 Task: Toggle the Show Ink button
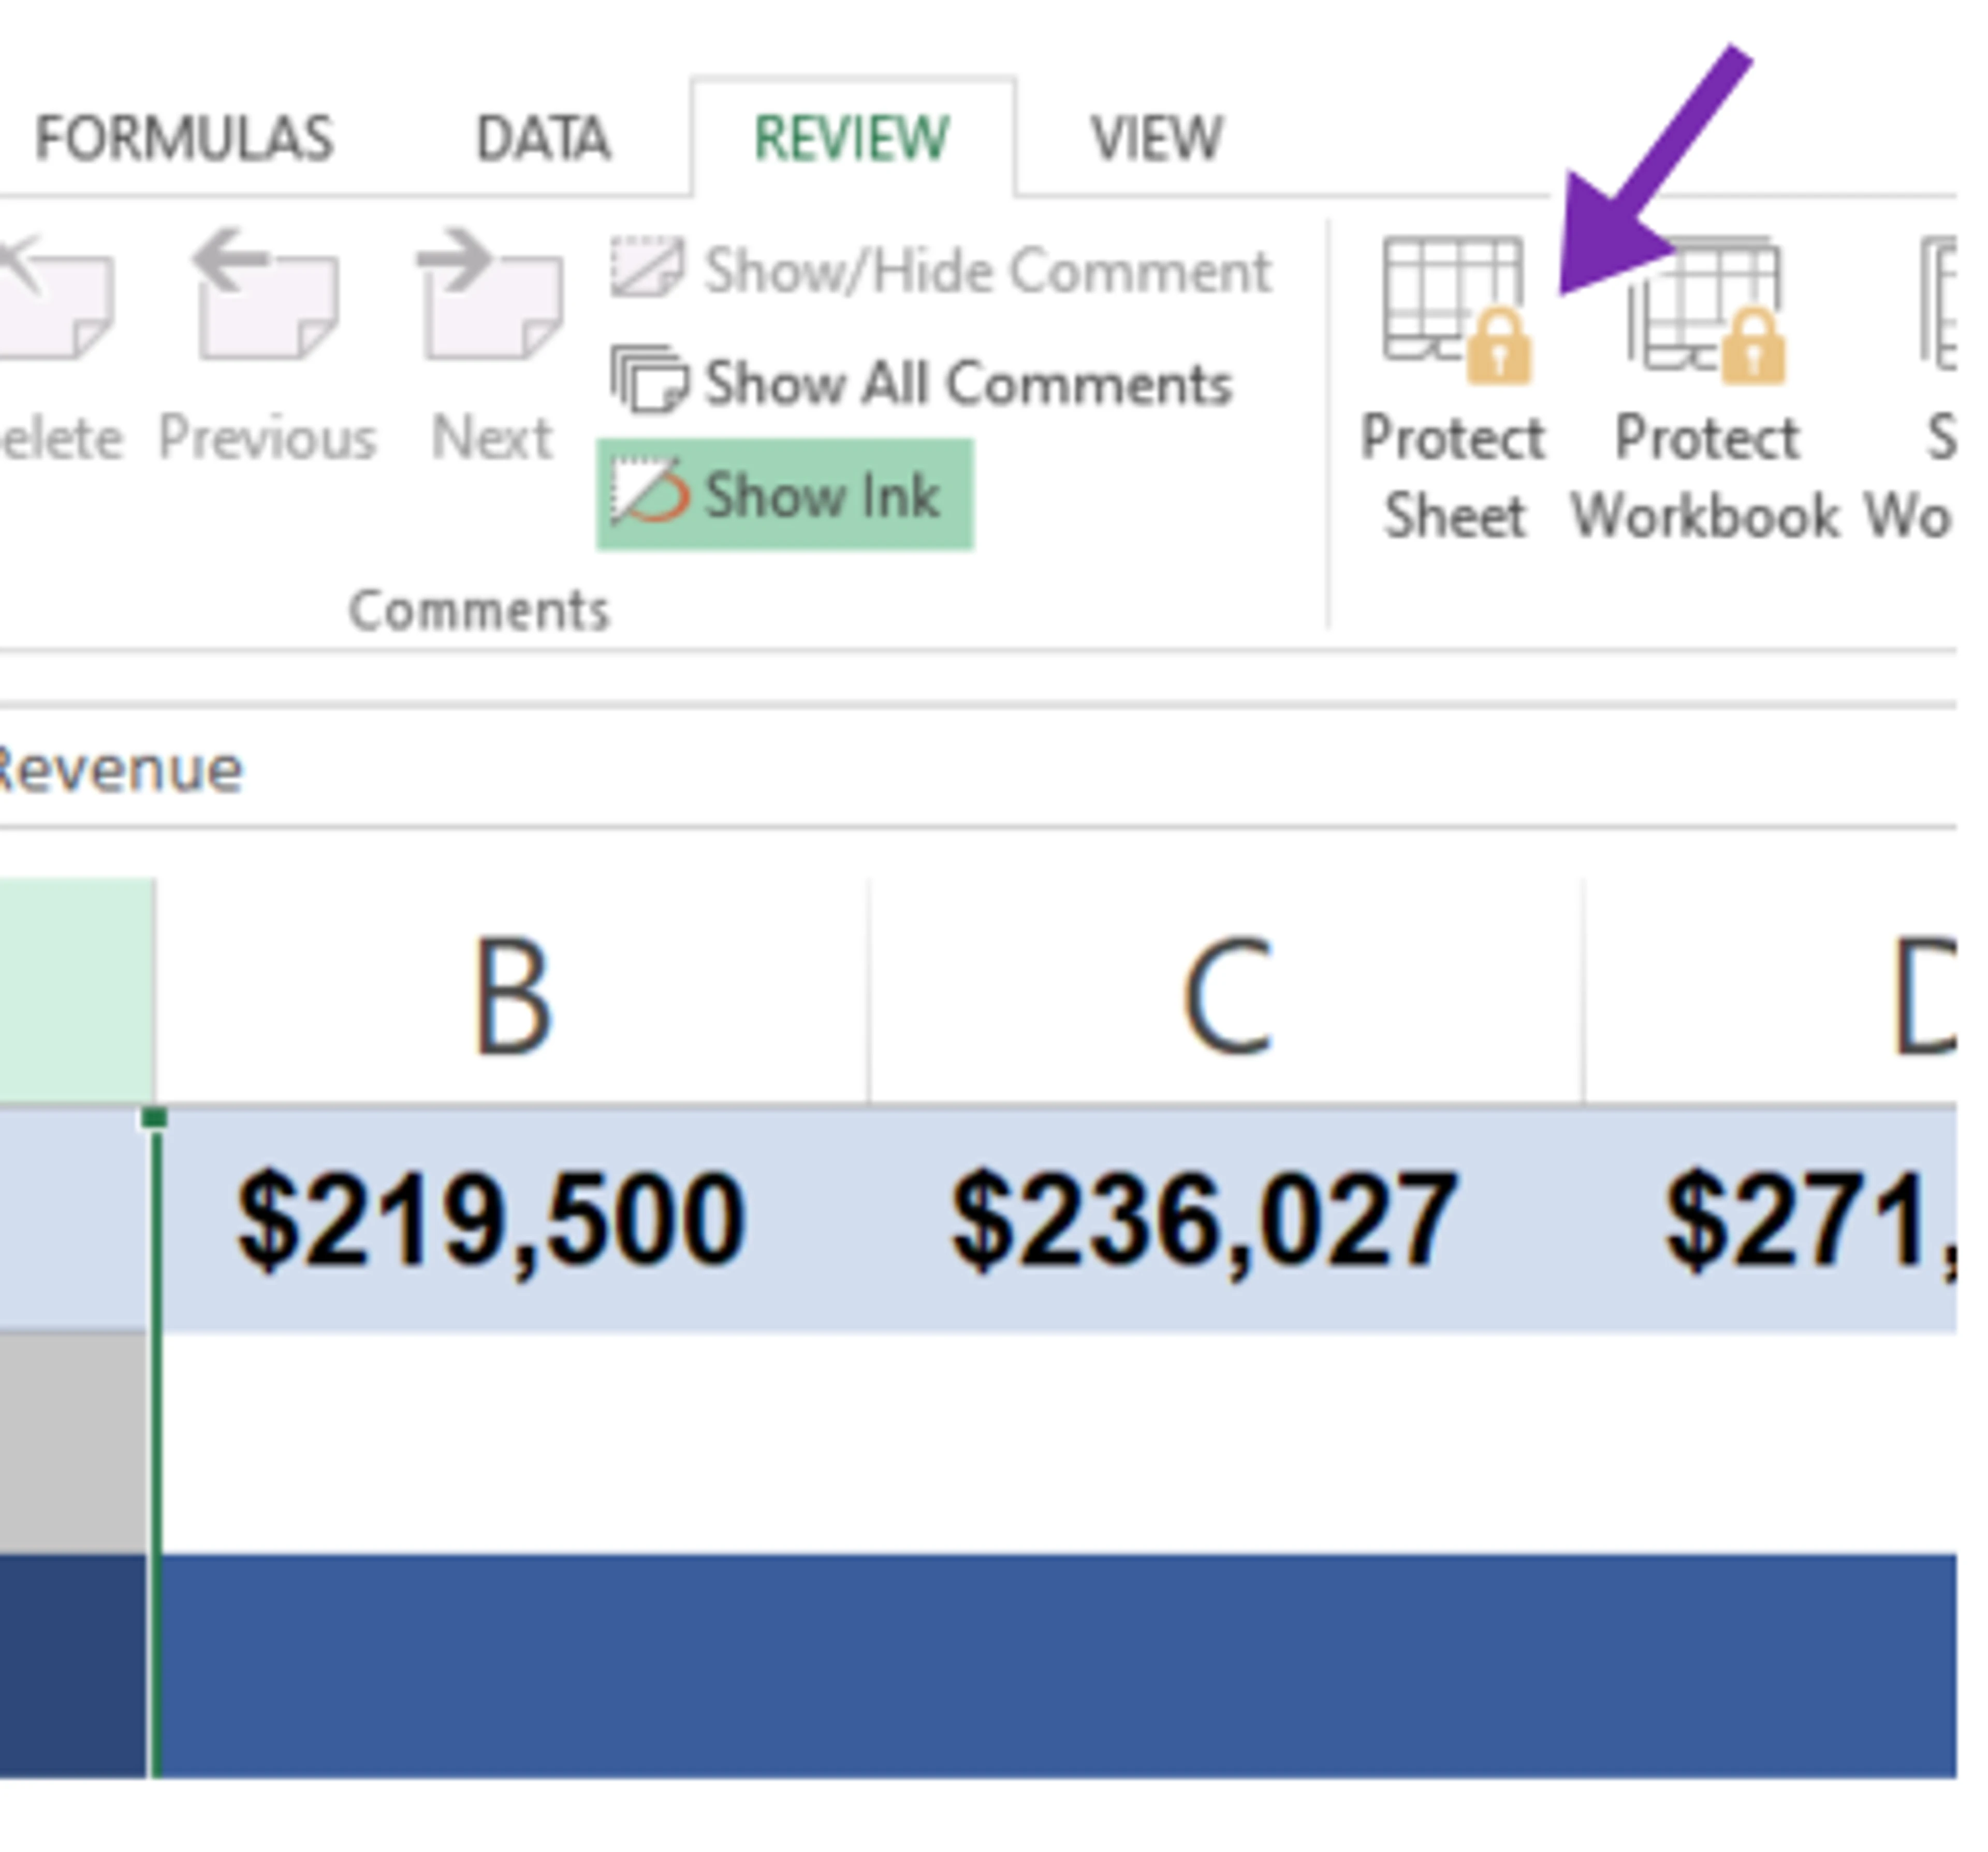[784, 495]
